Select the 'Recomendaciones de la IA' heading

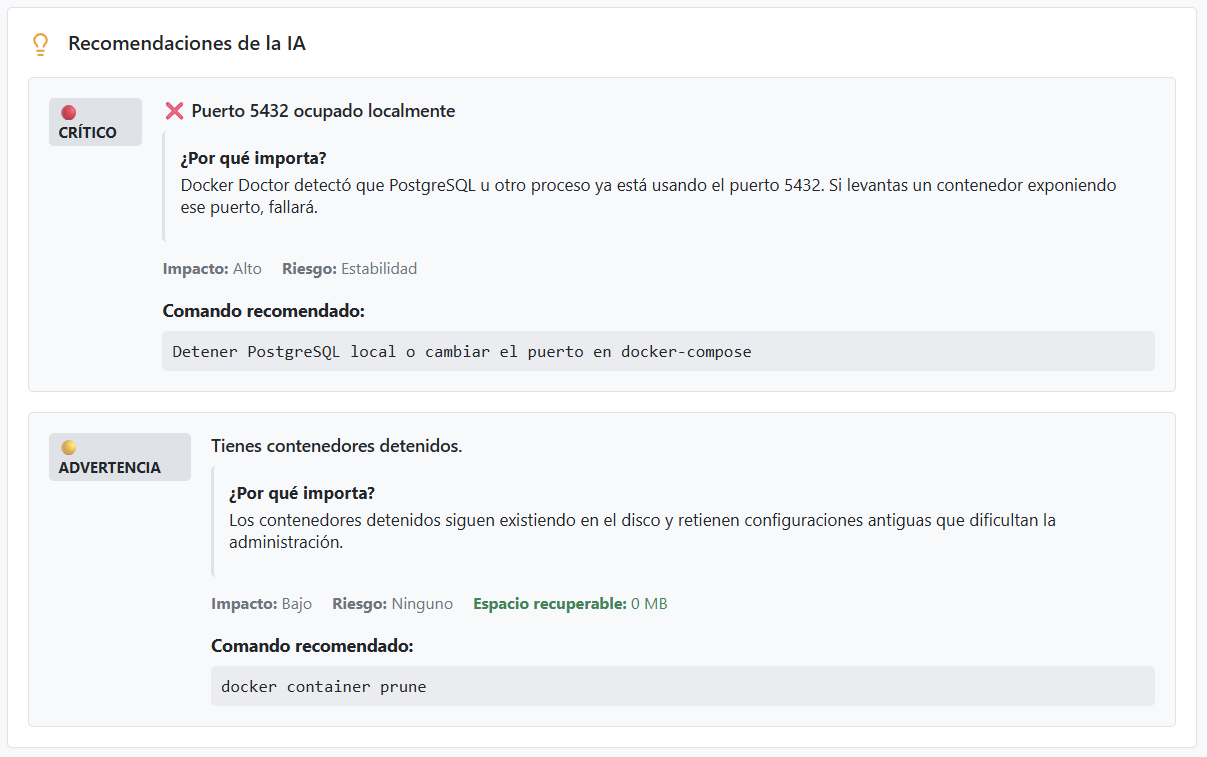click(187, 44)
